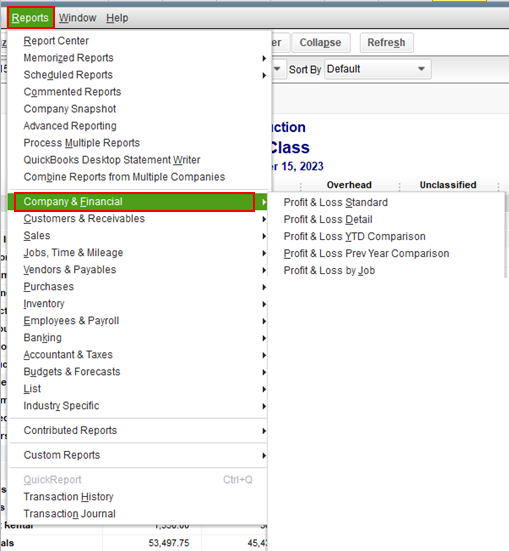Click the Overhead column header
Screen dimensions: 509x551
[x=349, y=185]
